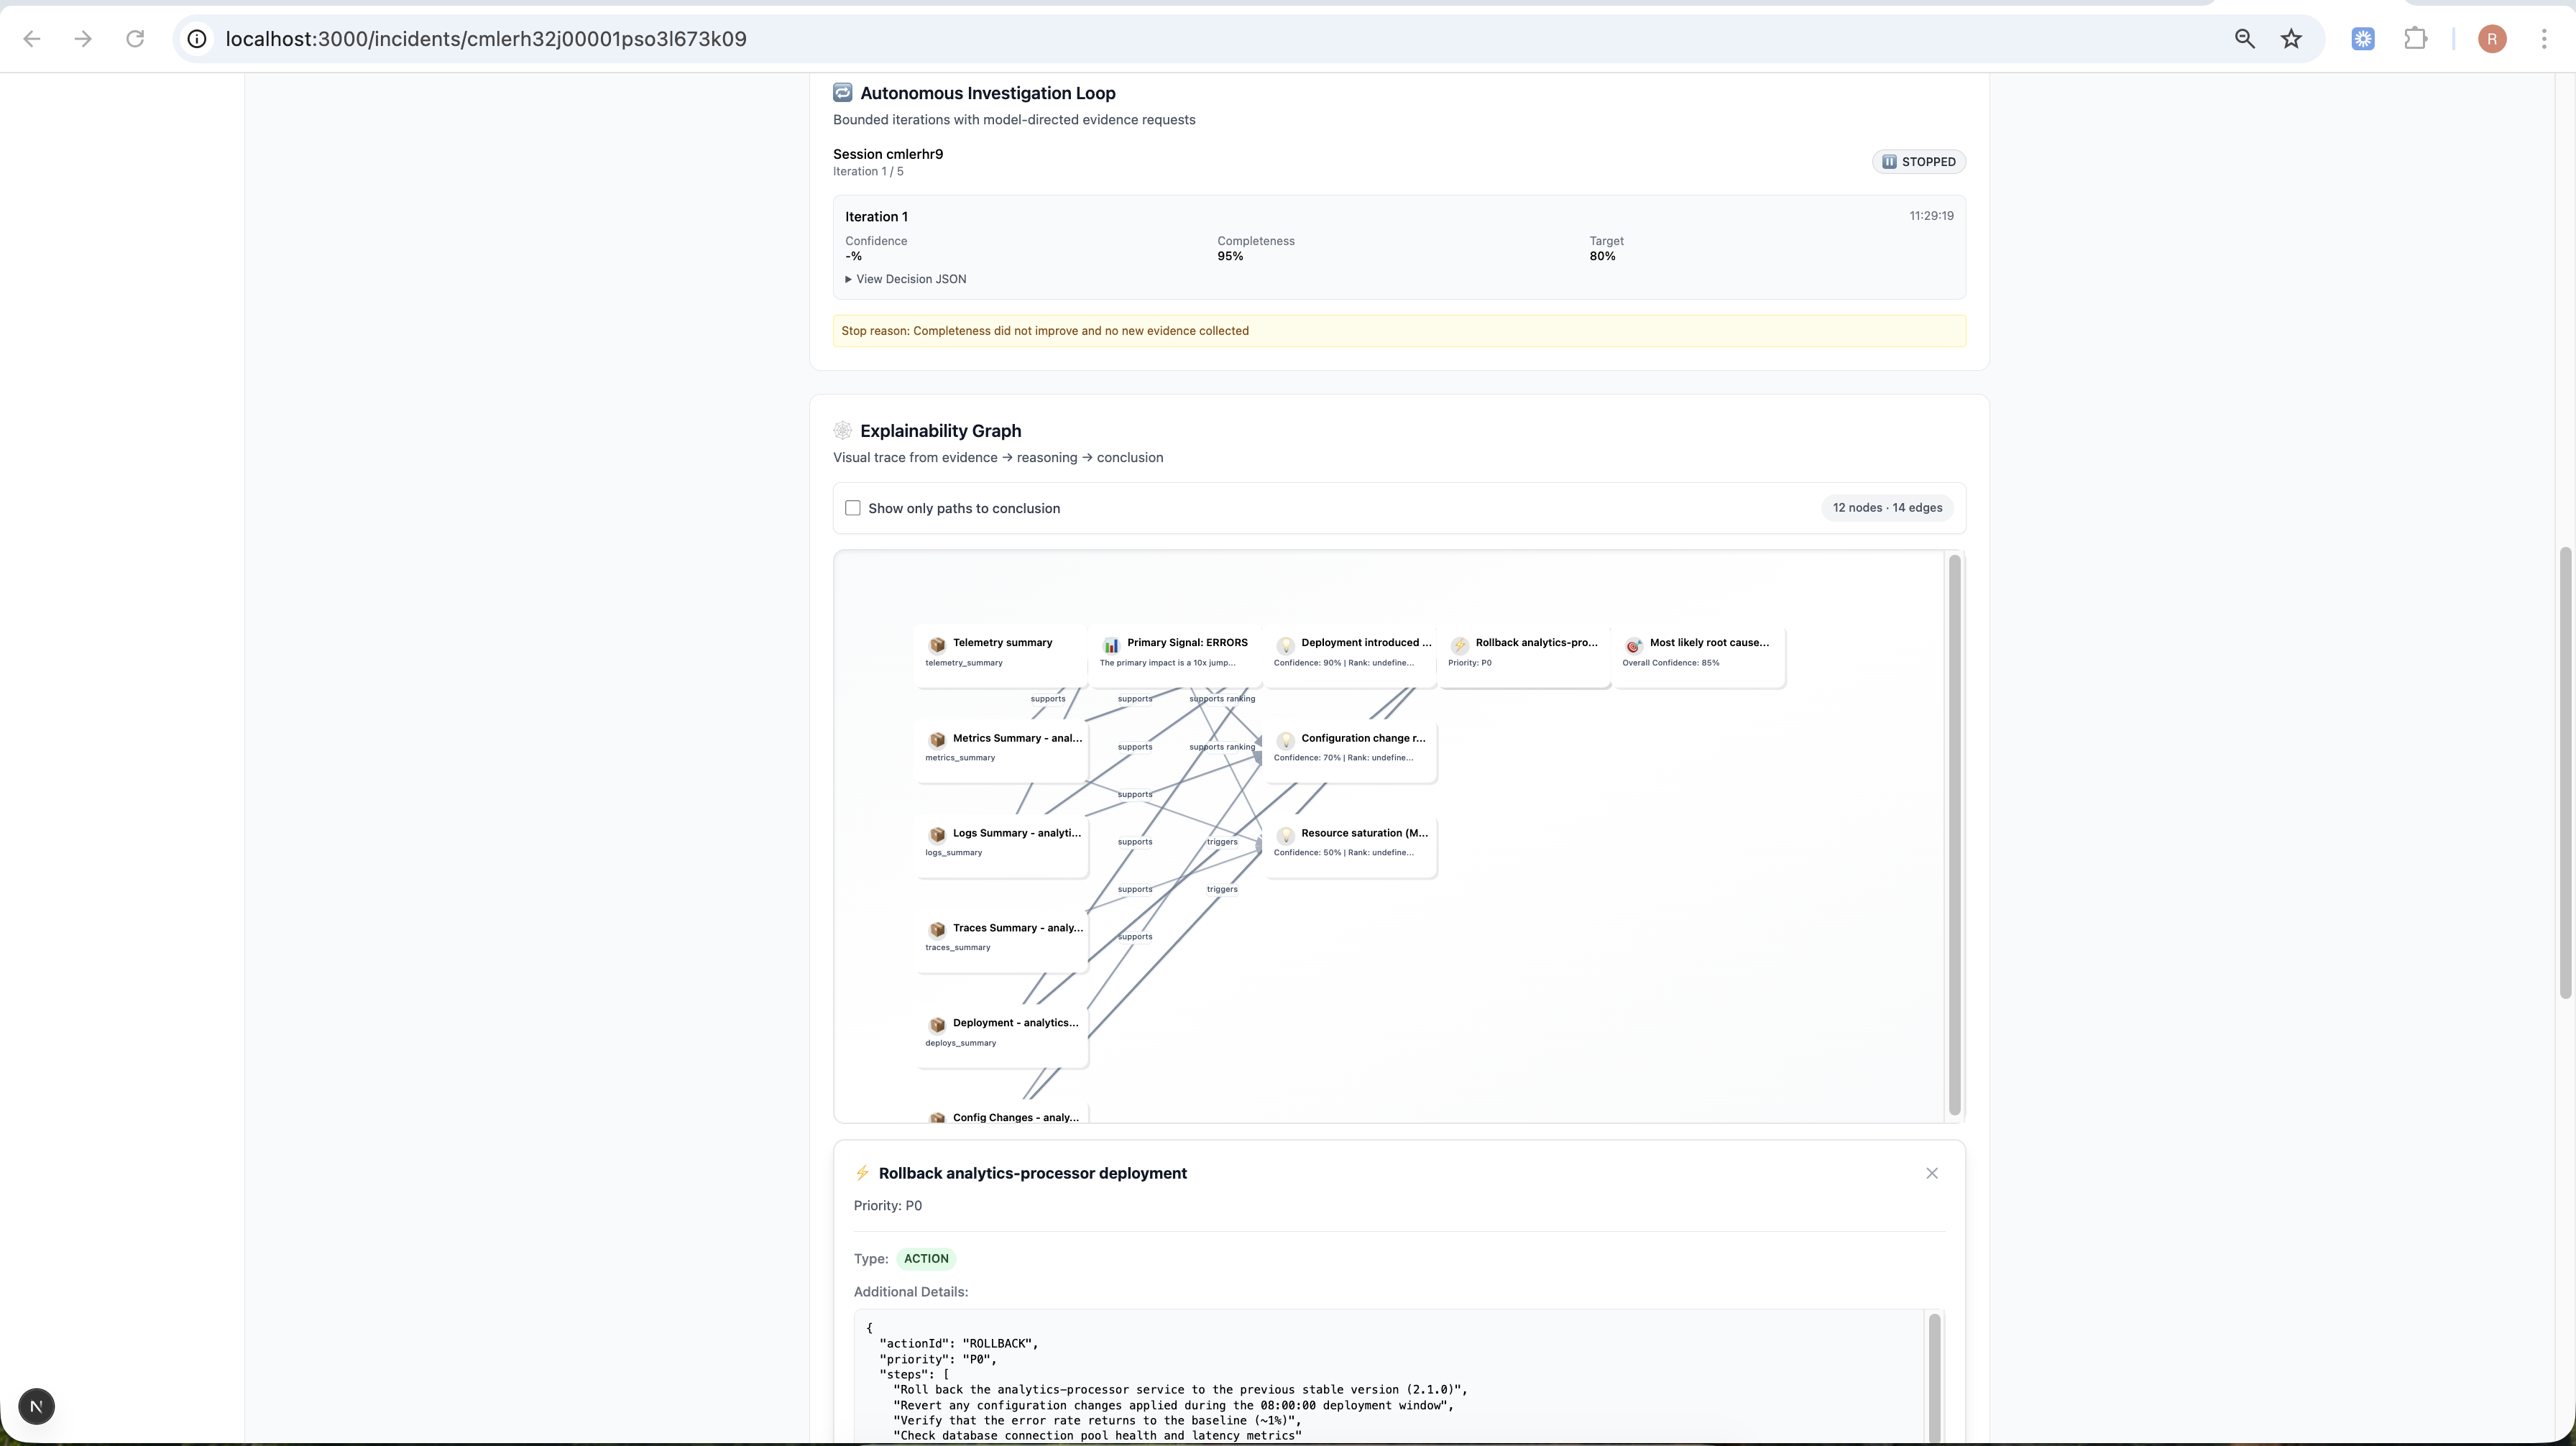Open the Chrome profile avatar menu
This screenshot has width=2576, height=1446.
point(2491,39)
